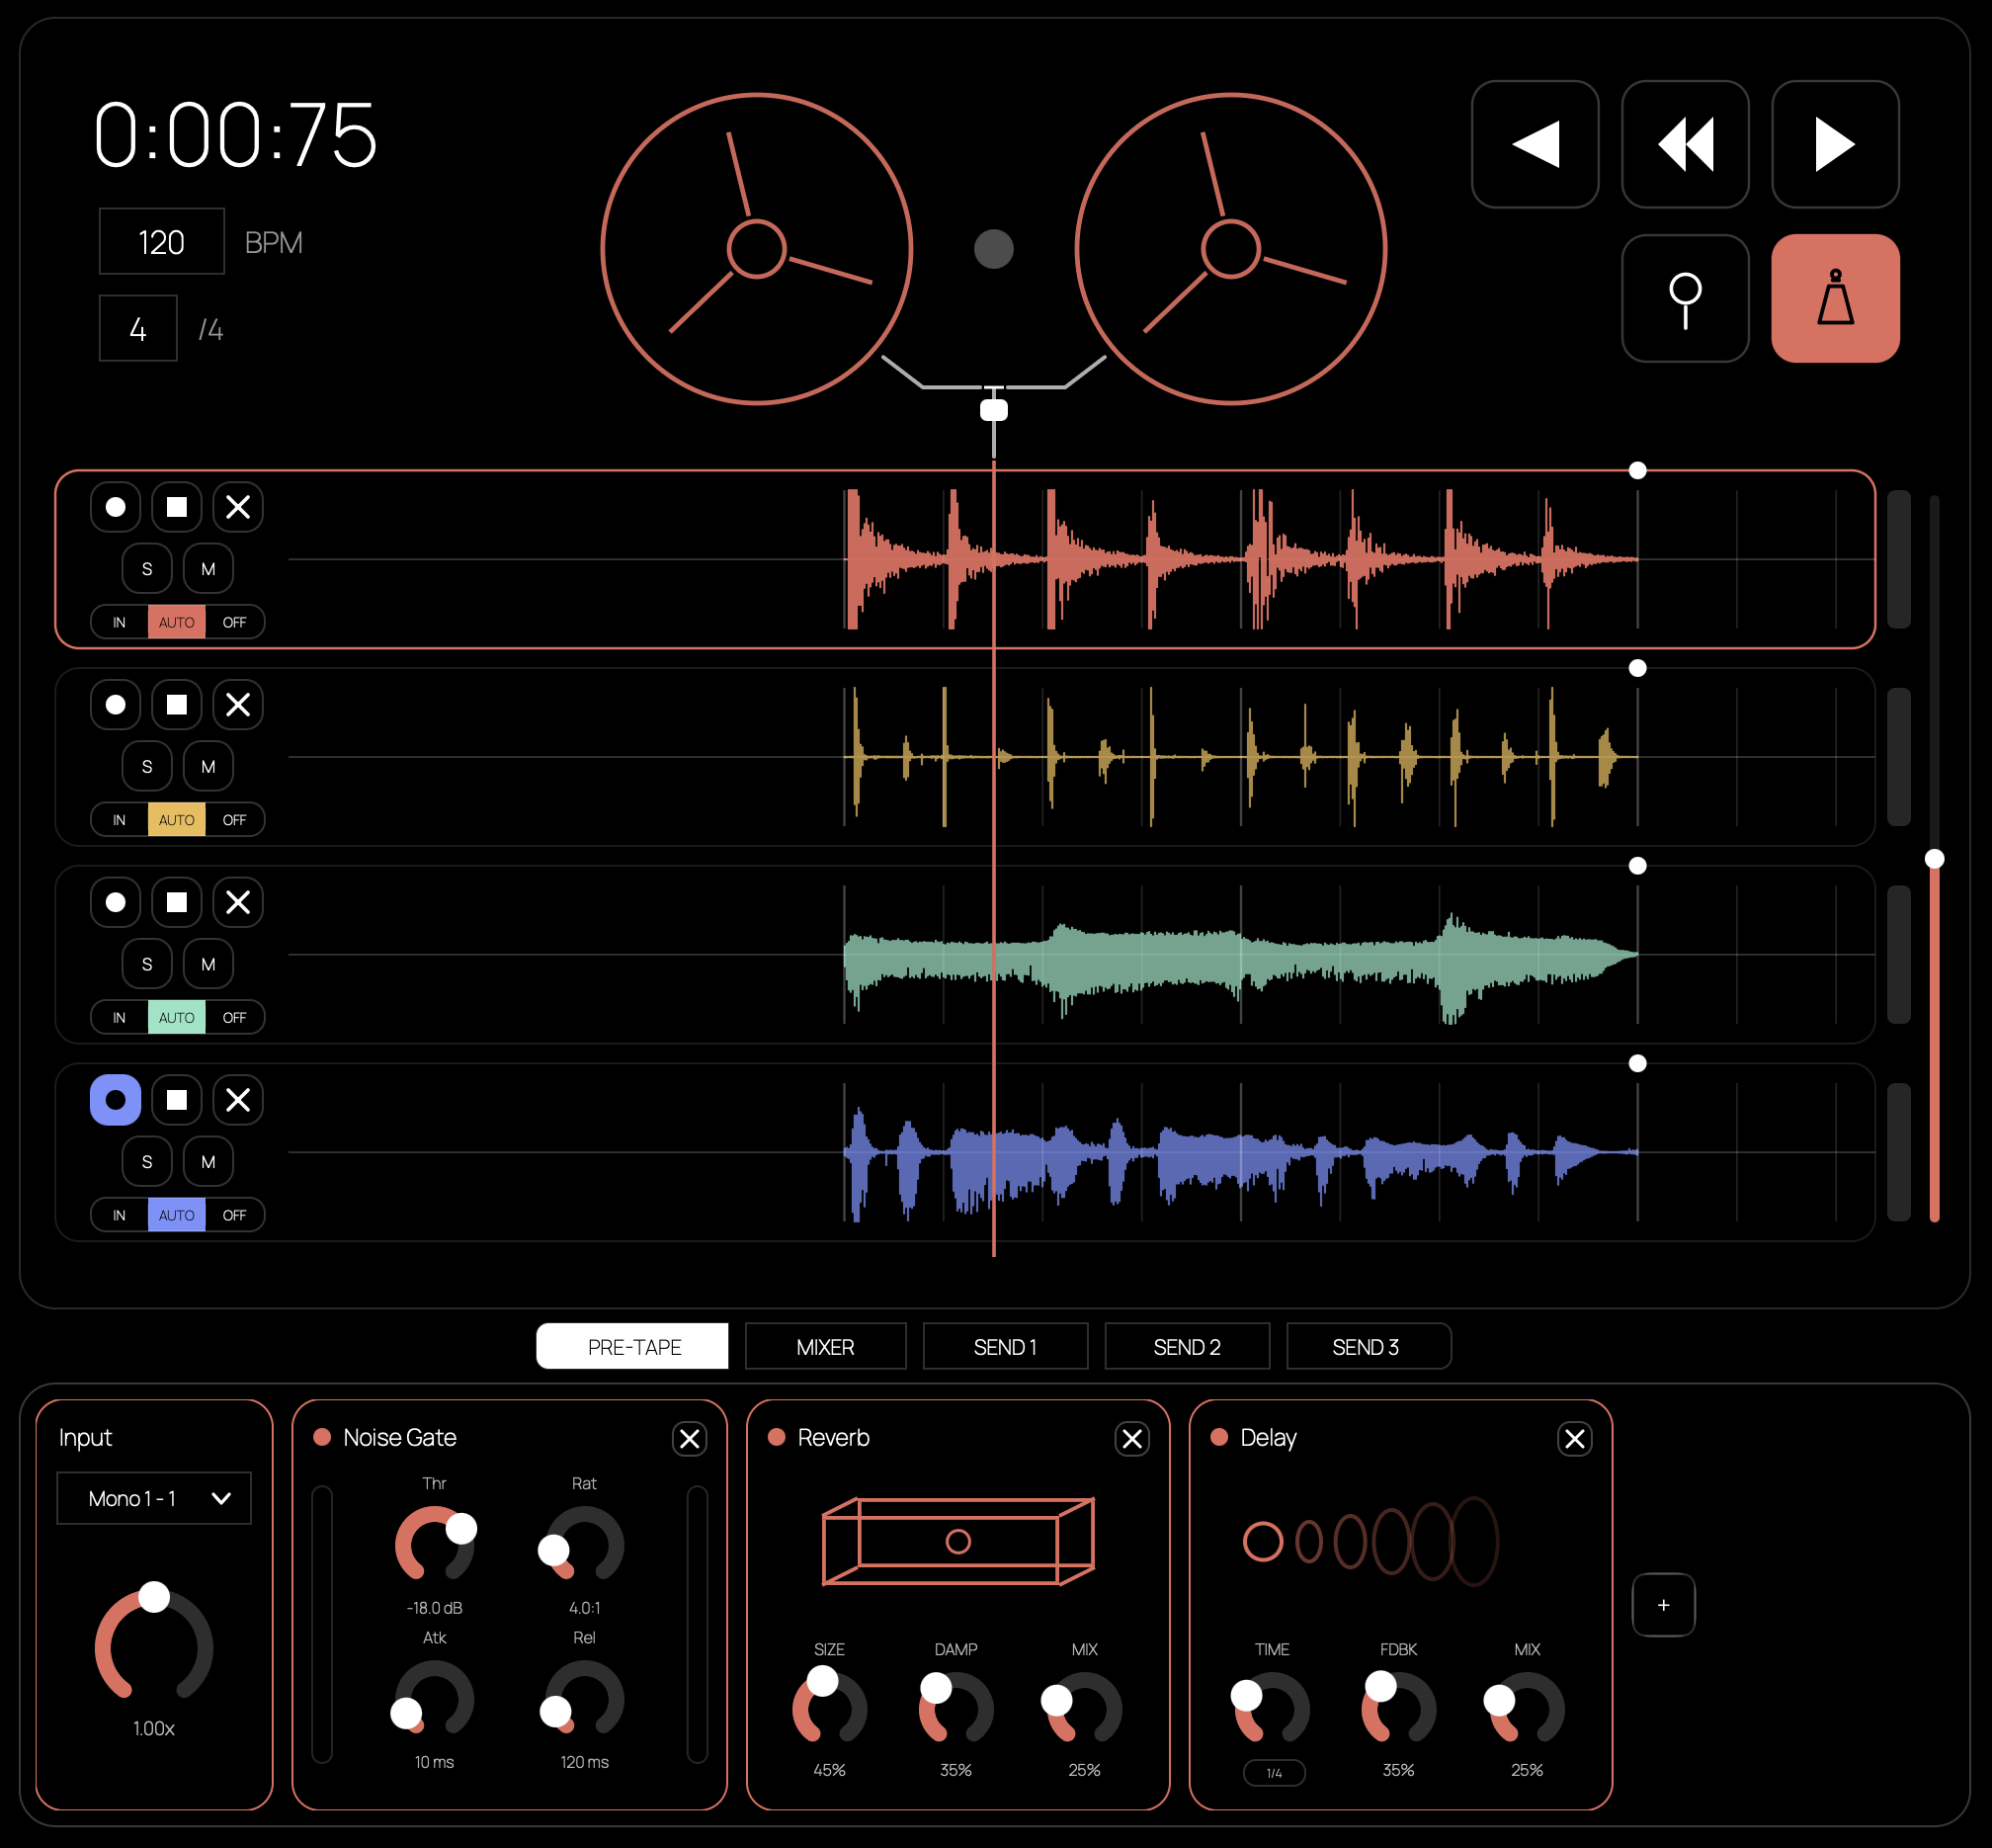Remove the Noise Gate effect
1992x1848 pixels.
coord(688,1439)
